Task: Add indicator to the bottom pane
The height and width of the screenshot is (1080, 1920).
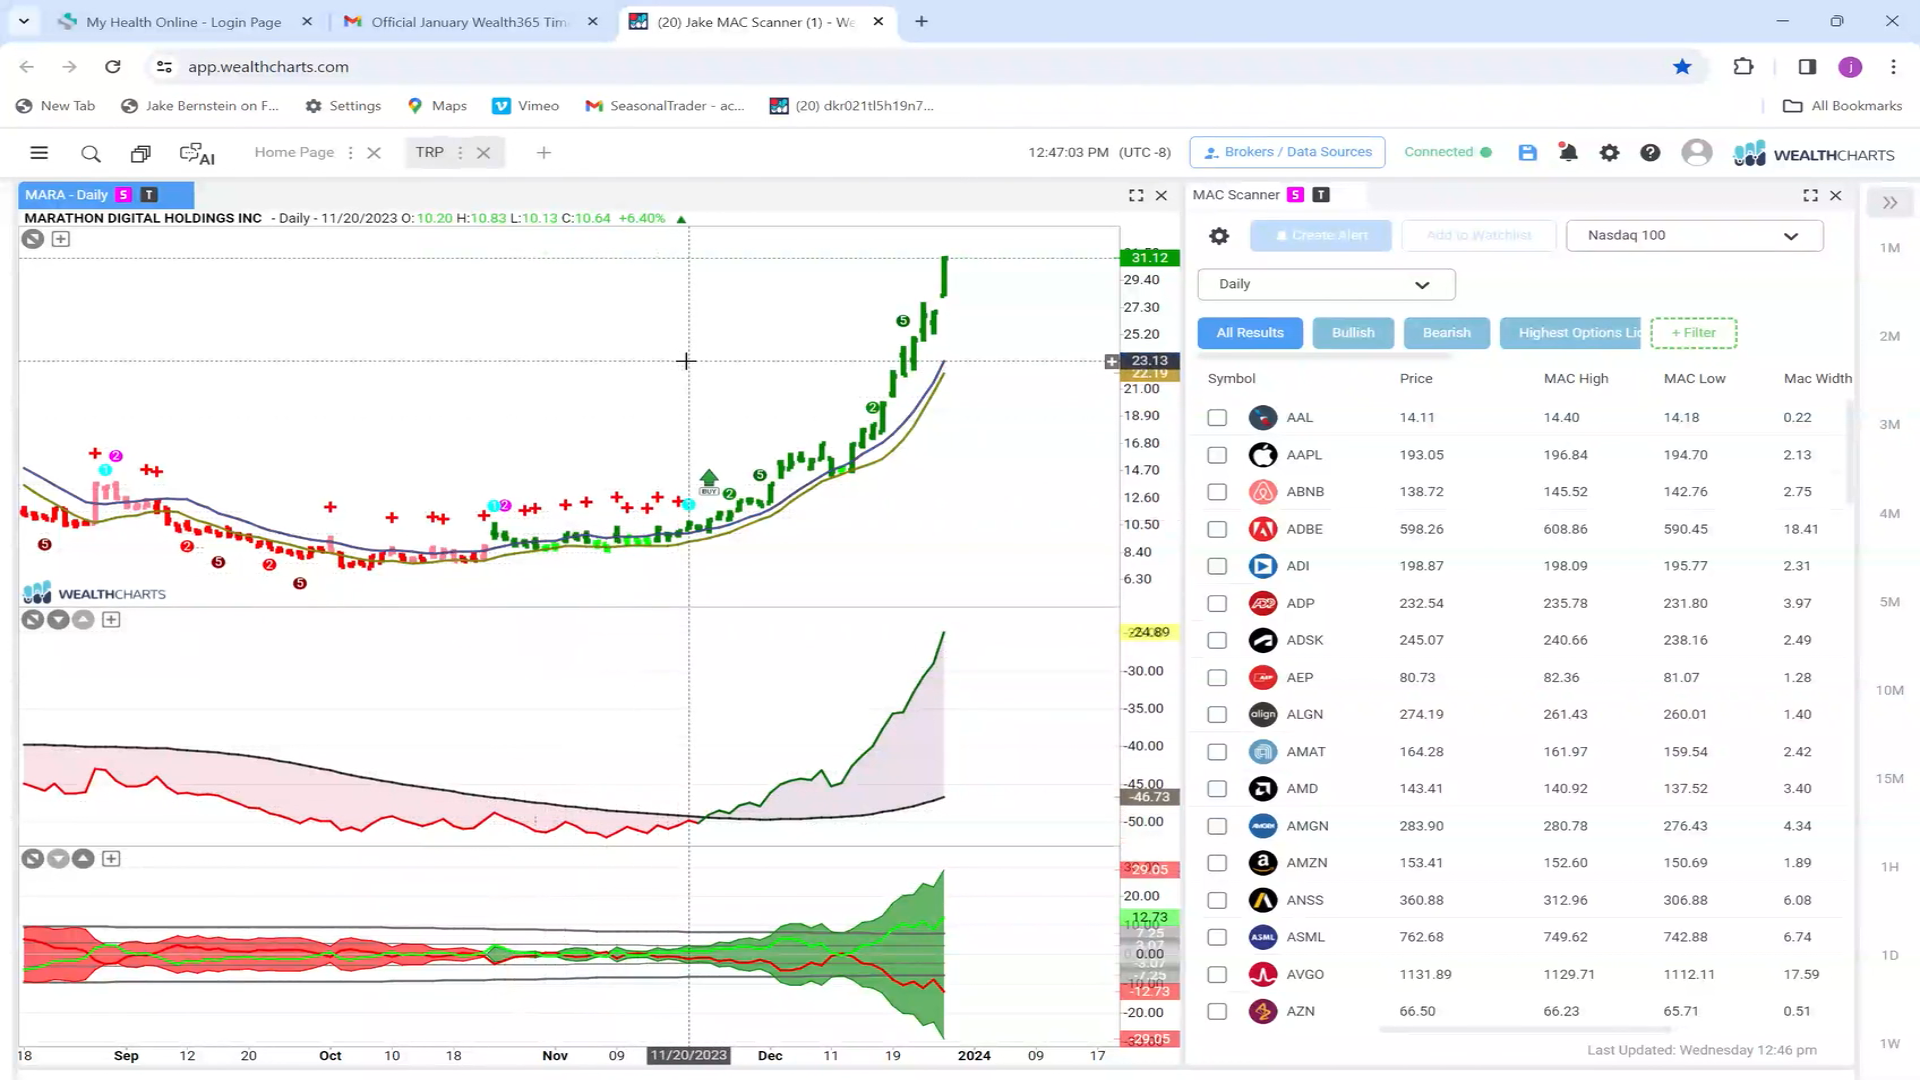Action: click(x=111, y=859)
